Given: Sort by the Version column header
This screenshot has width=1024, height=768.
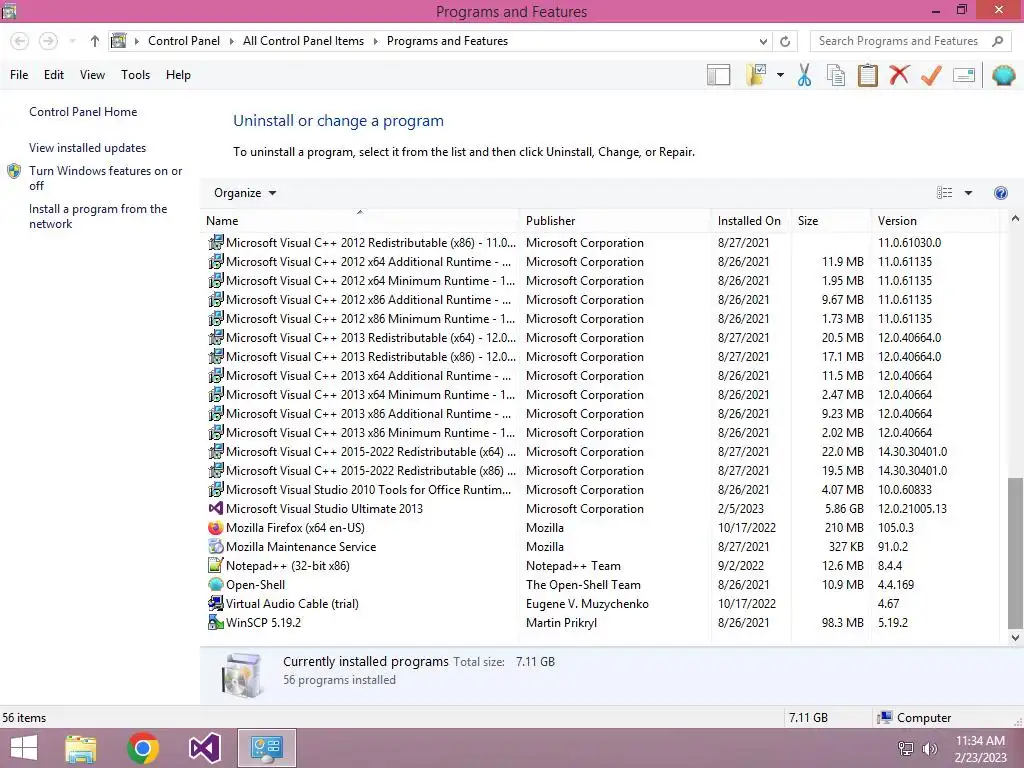Looking at the screenshot, I should [935, 221].
